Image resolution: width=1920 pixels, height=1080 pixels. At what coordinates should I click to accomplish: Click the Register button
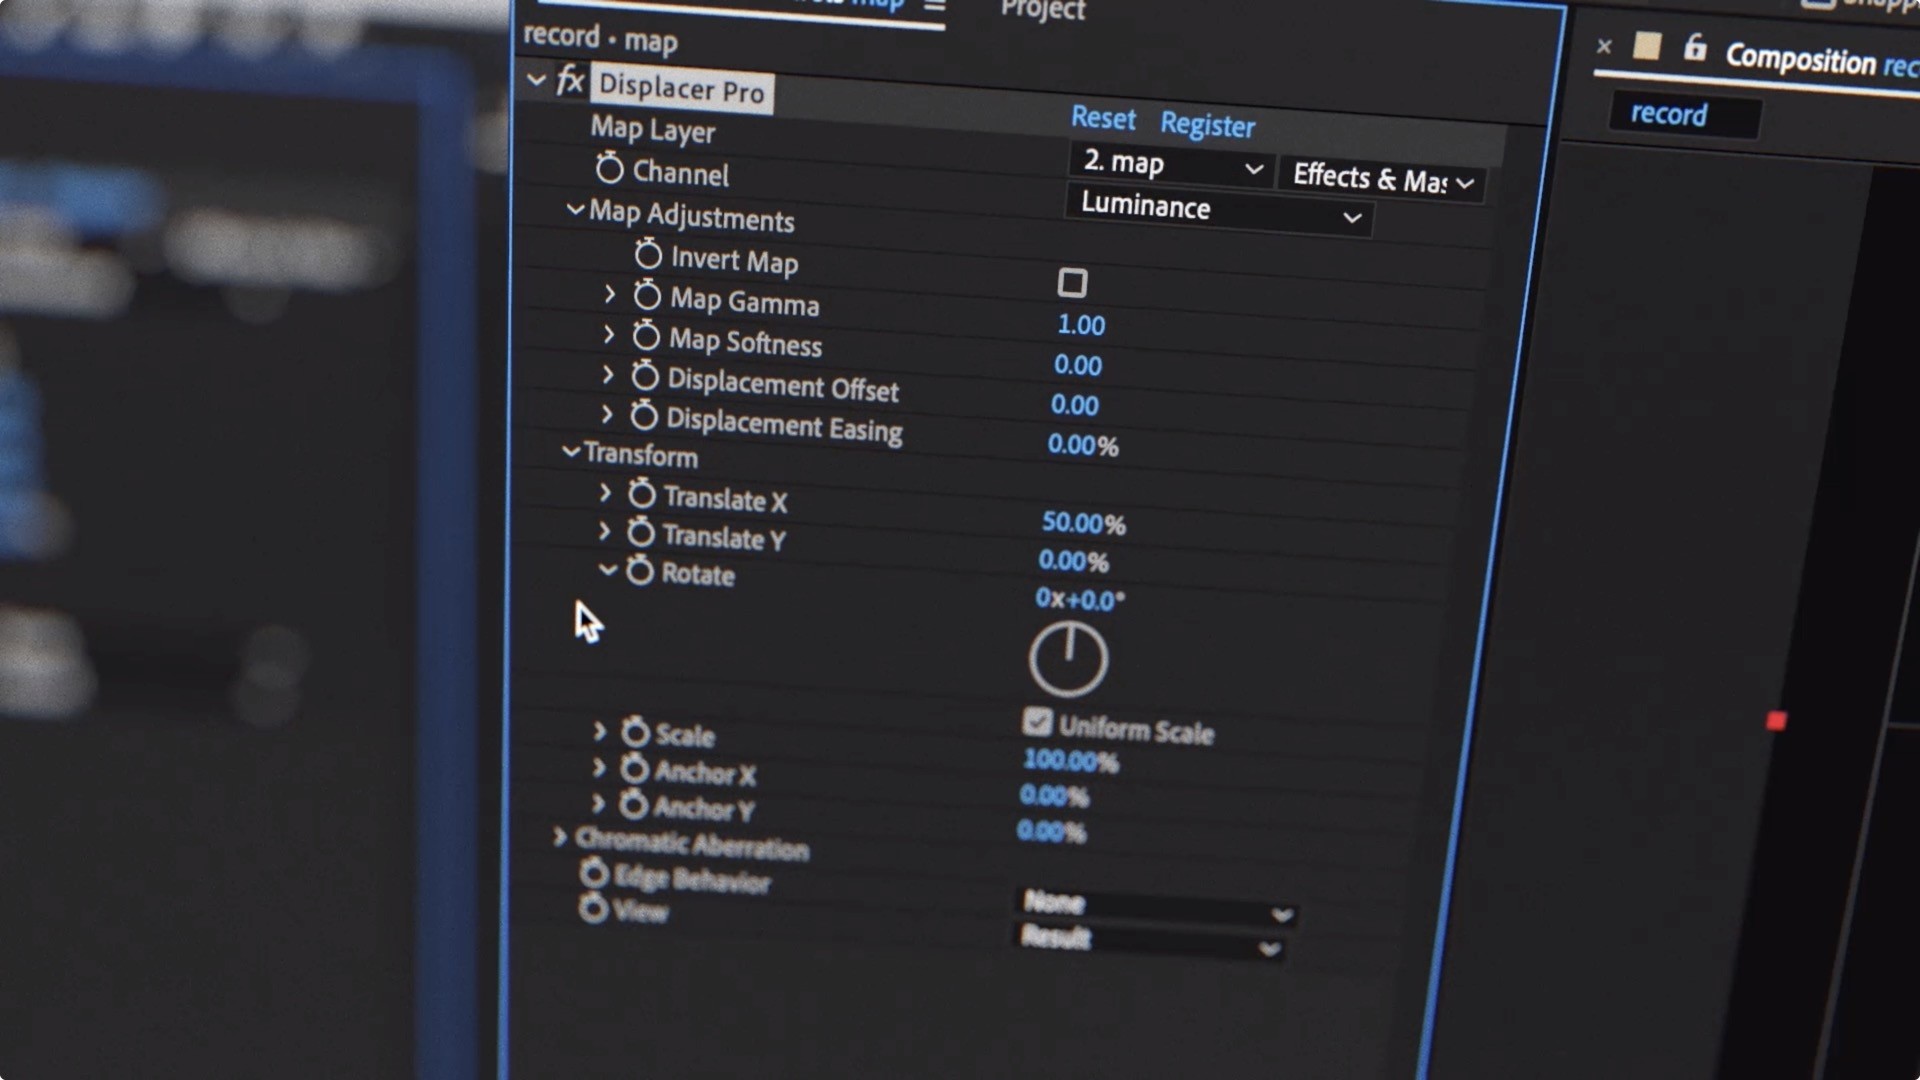point(1208,123)
